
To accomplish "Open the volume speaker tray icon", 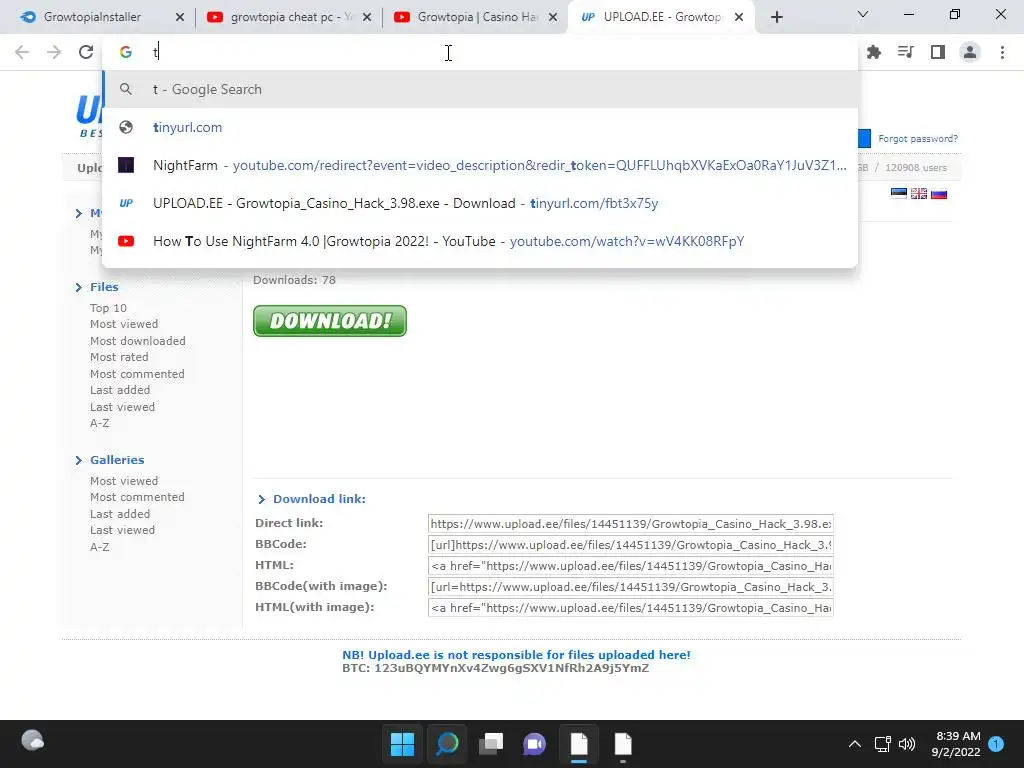I will 906,744.
